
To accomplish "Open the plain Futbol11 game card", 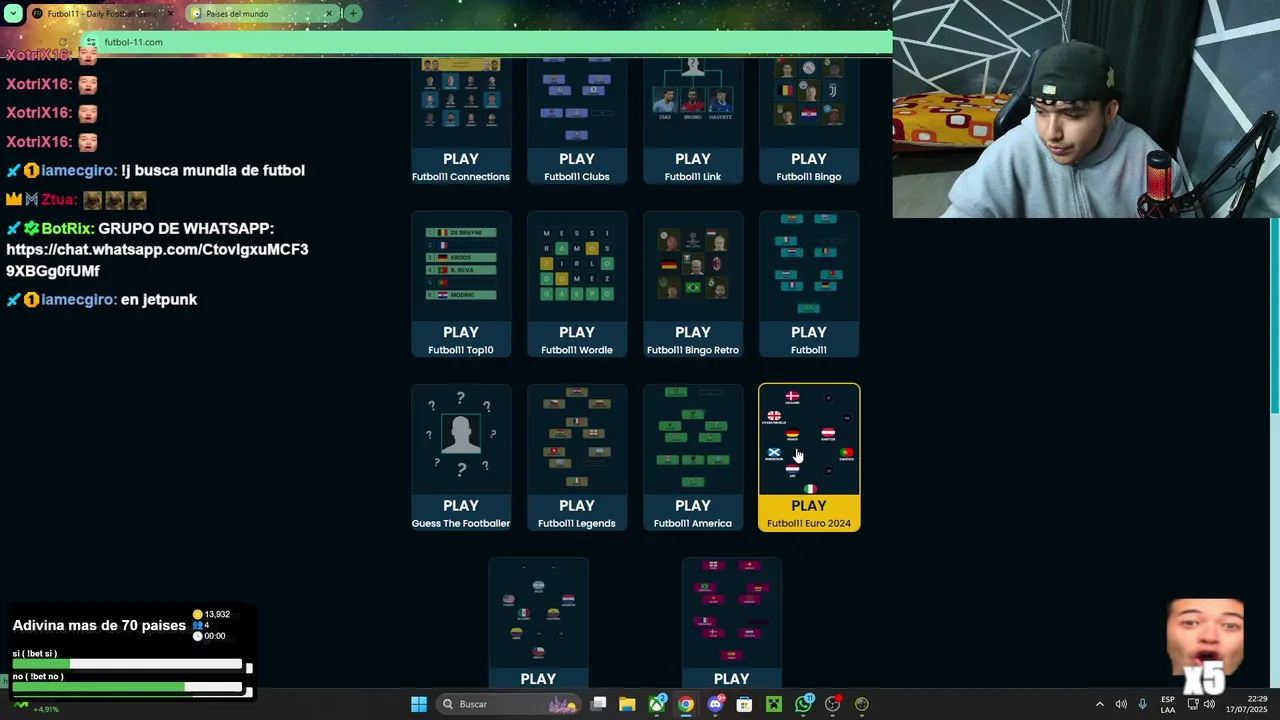I will pyautogui.click(x=809, y=284).
